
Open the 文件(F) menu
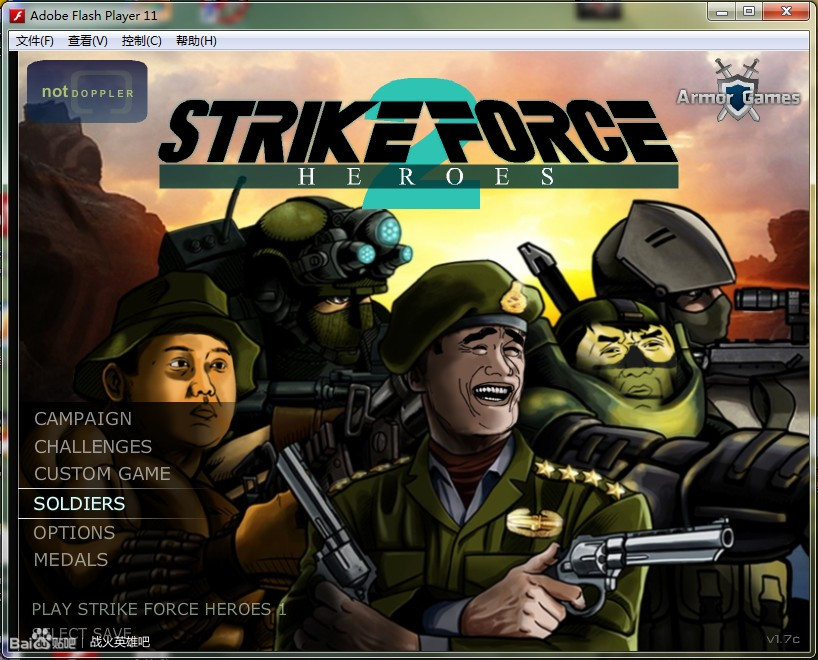tap(35, 41)
